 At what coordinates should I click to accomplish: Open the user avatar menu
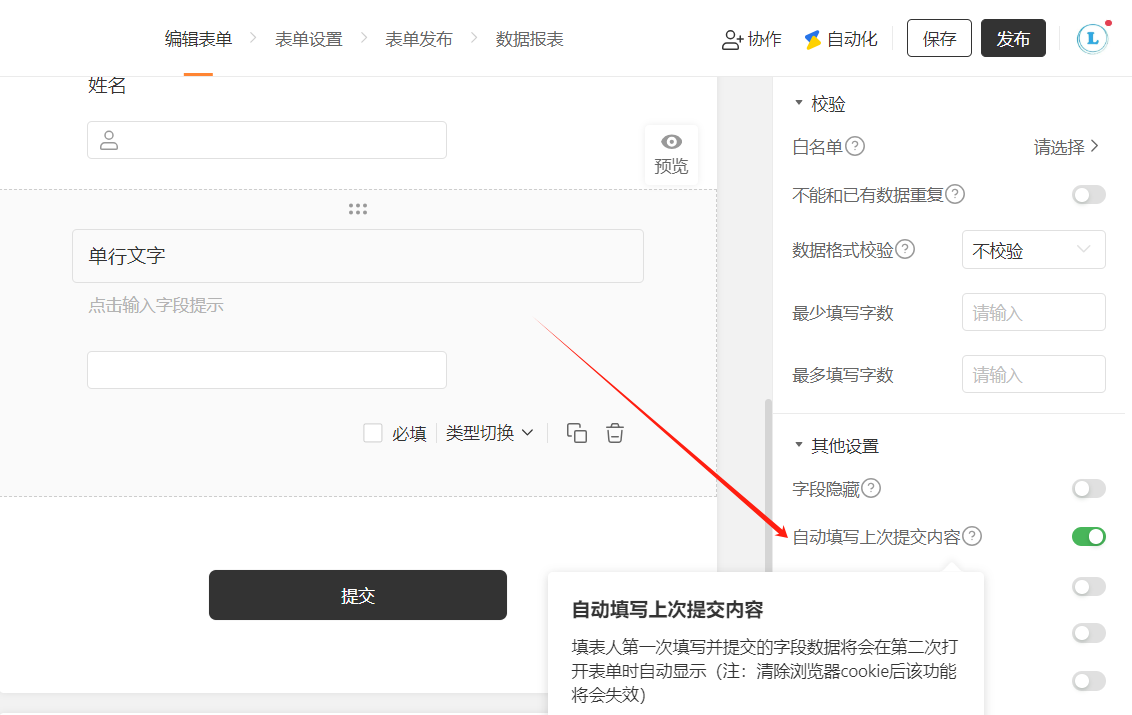tap(1092, 38)
